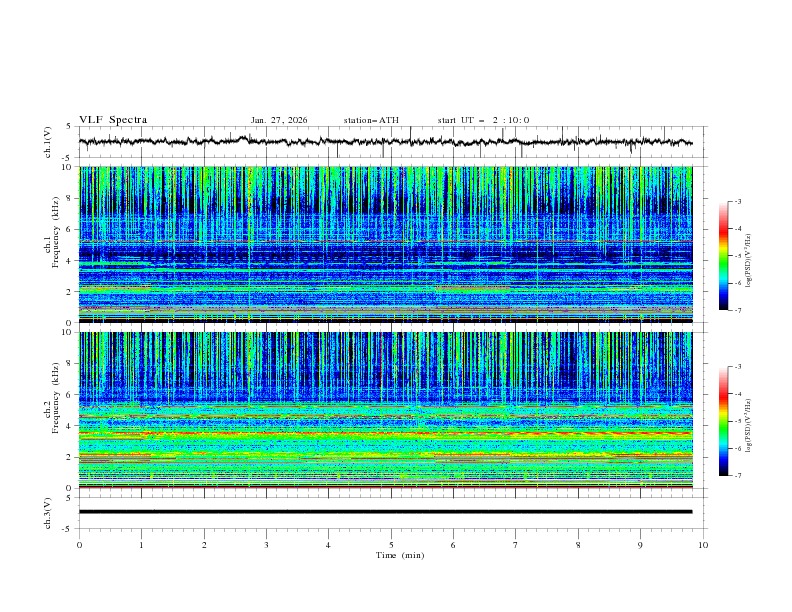Click the "-7" value on ch.2 colorbar
The height and width of the screenshot is (612, 792).
click(738, 476)
